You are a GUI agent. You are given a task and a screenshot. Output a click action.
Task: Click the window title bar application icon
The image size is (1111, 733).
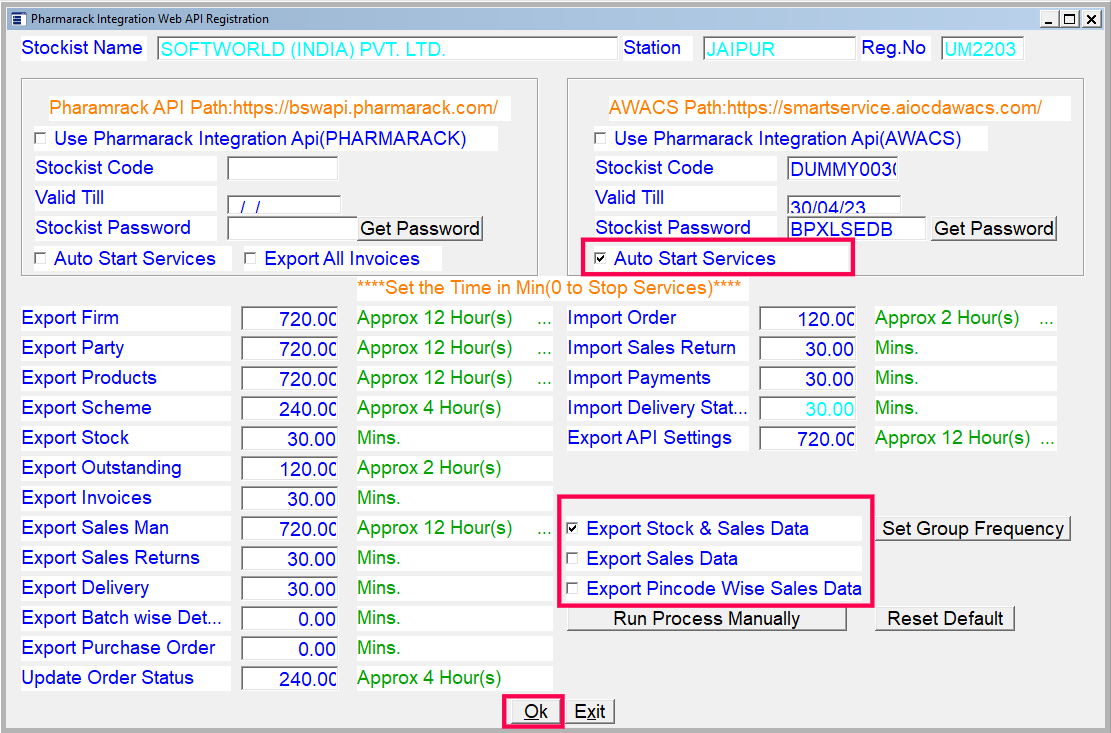point(19,19)
